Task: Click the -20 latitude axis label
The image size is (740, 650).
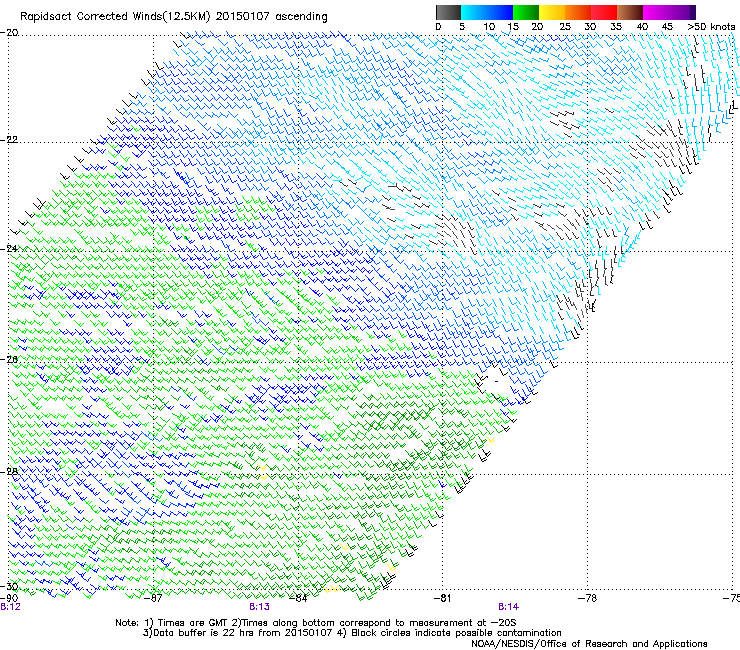Action: pos(9,33)
